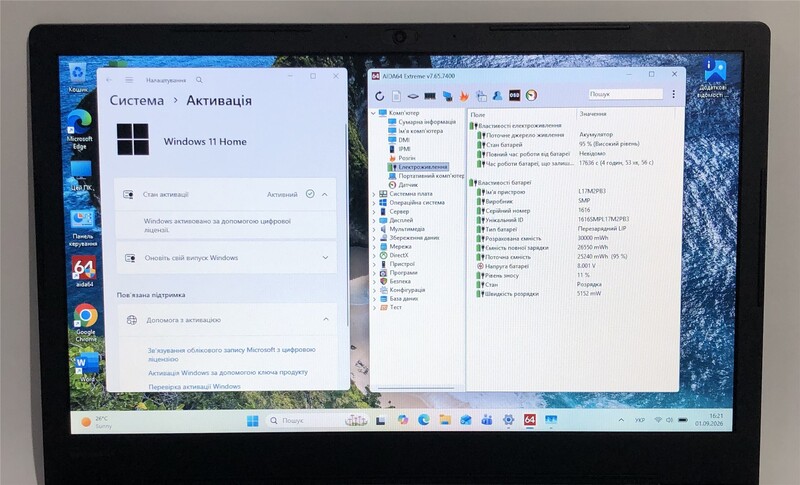Open File Explorer from the taskbar
Viewport: 800px width, 485px height.
(x=445, y=420)
